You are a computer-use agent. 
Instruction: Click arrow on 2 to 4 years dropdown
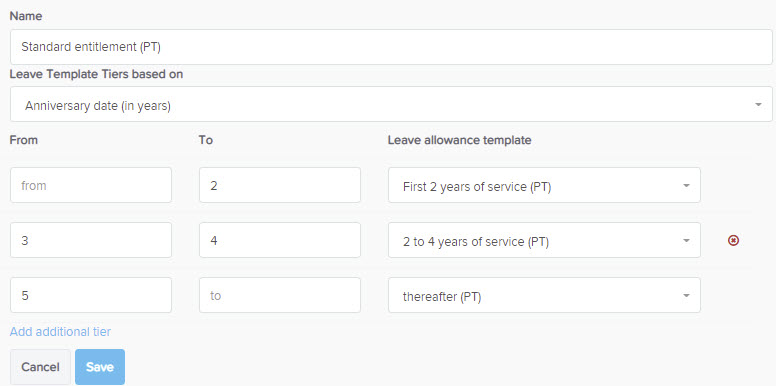pyautogui.click(x=686, y=241)
